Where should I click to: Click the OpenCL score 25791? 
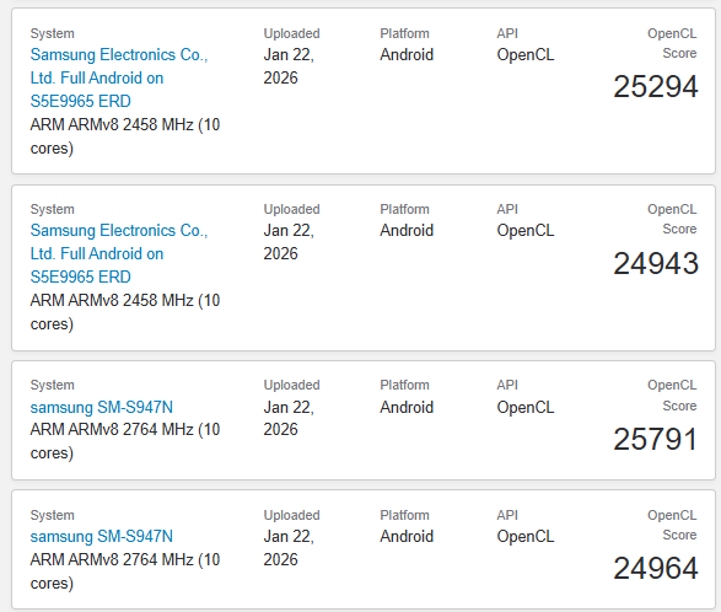[x=655, y=439]
